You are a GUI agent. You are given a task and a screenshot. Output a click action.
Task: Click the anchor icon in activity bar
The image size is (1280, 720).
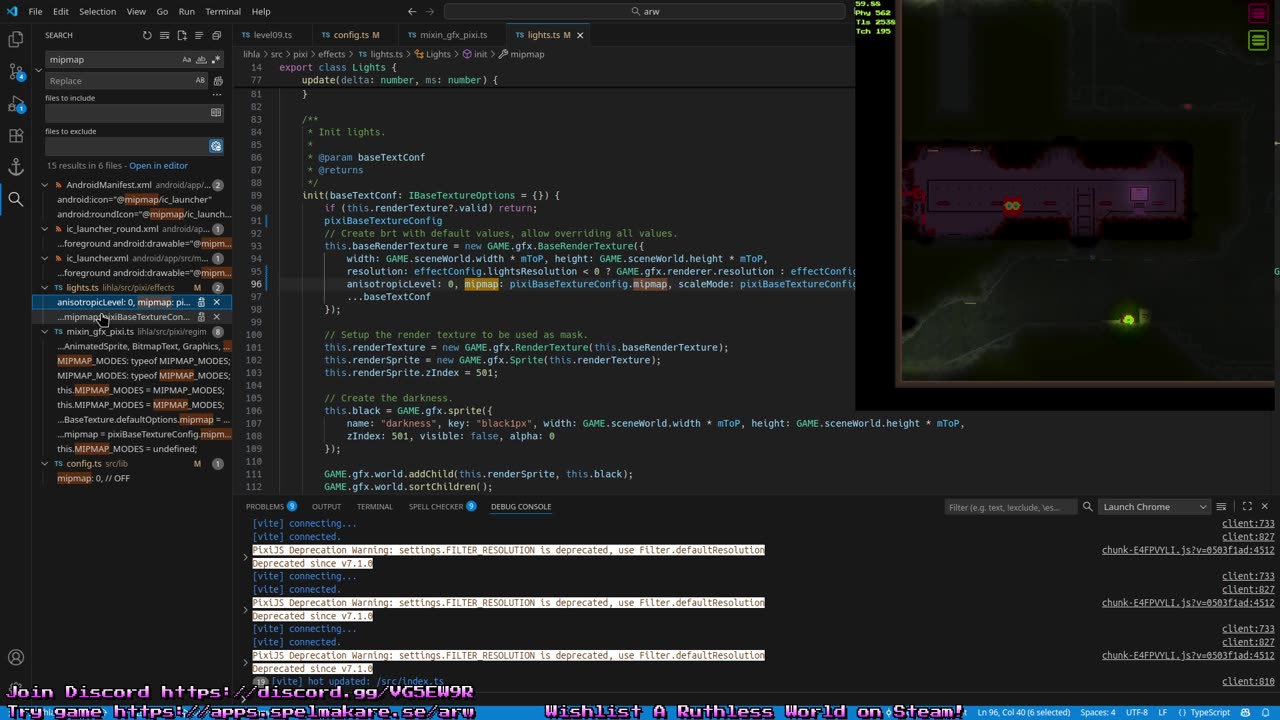16,167
